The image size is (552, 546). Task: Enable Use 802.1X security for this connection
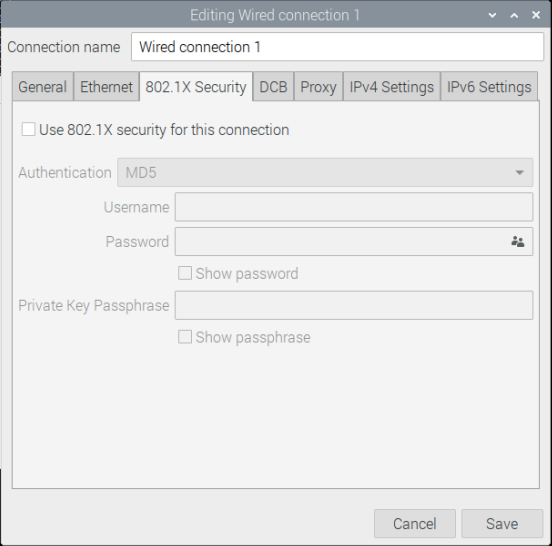pos(29,129)
